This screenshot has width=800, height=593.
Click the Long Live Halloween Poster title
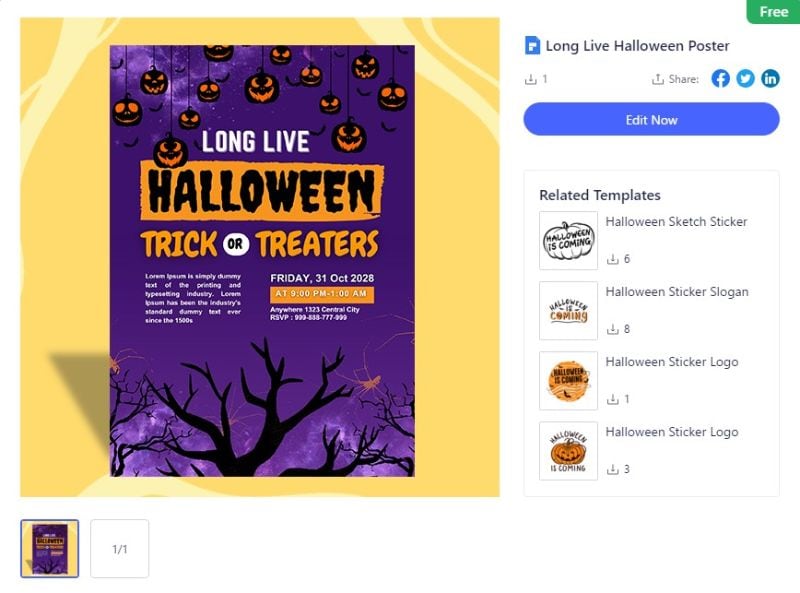pyautogui.click(x=637, y=46)
